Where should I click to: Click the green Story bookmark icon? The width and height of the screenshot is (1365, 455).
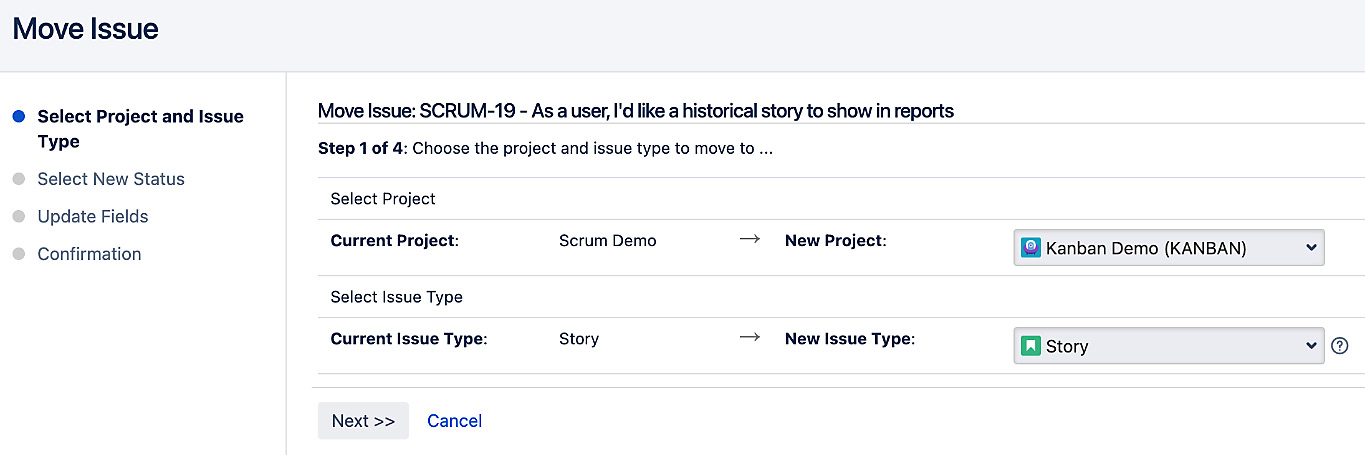pyautogui.click(x=1031, y=346)
